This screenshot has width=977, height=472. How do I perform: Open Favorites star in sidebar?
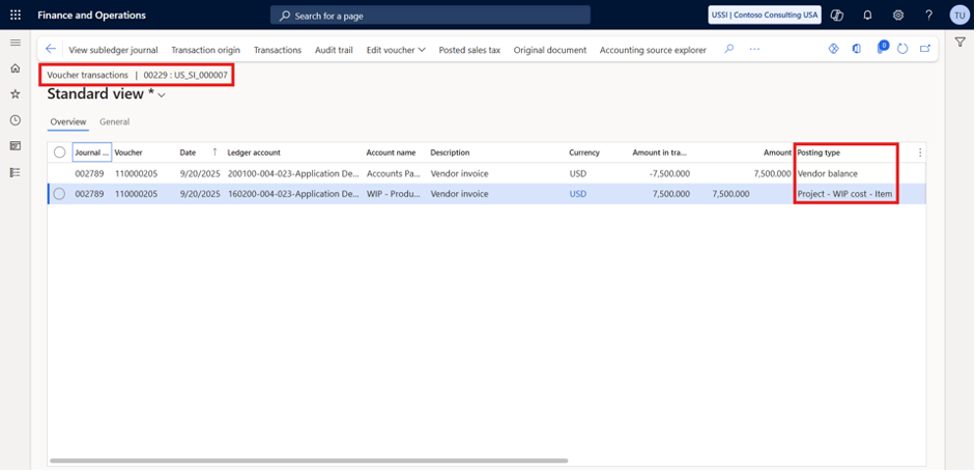point(15,94)
